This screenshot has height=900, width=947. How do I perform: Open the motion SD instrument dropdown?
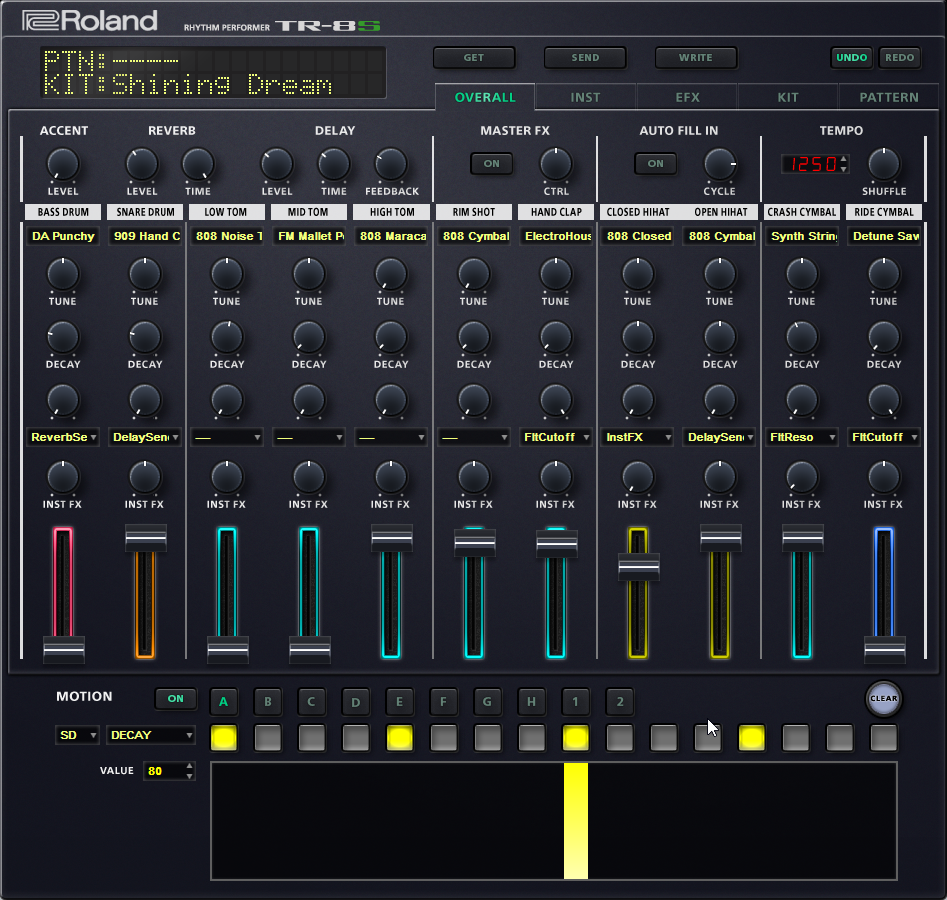[77, 735]
